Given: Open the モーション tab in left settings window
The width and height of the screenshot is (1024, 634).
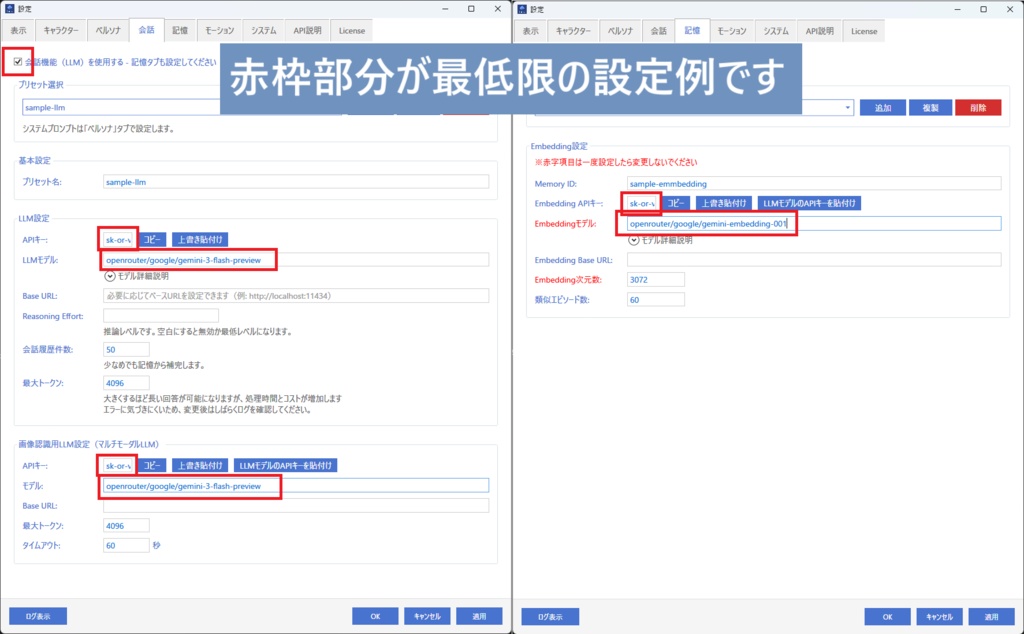Looking at the screenshot, I should 219,31.
